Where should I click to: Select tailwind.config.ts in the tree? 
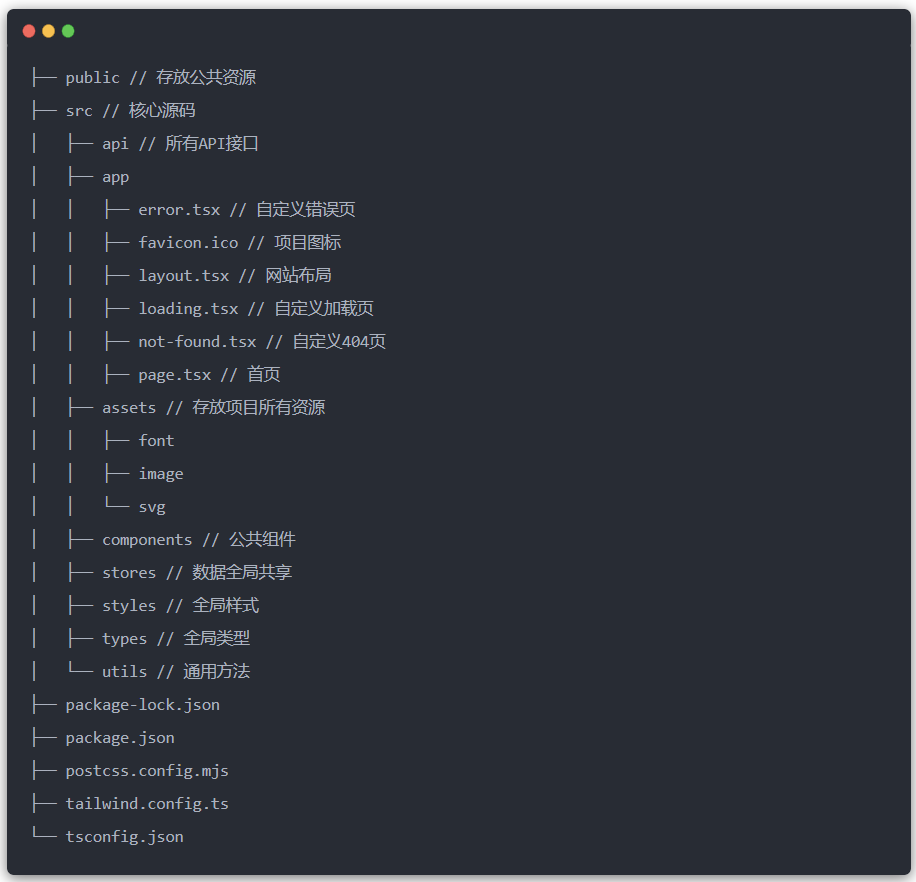click(x=147, y=804)
